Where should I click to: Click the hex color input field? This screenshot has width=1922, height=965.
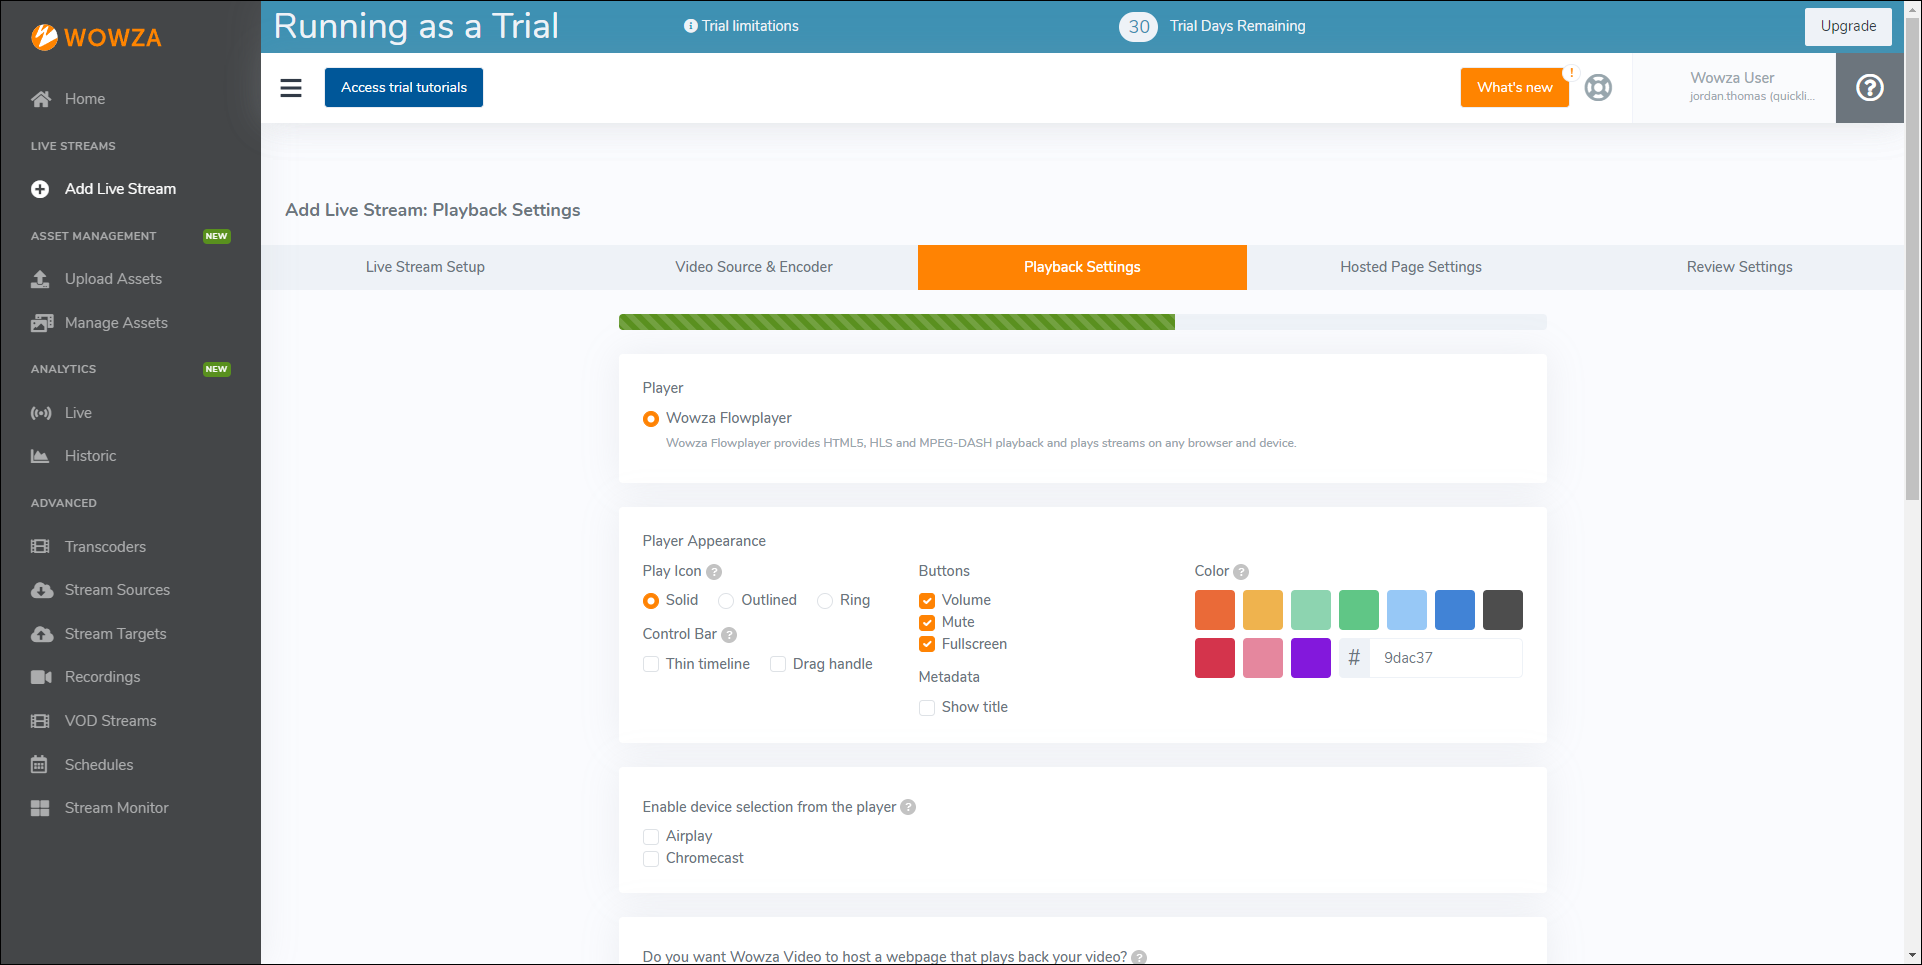pos(1444,658)
